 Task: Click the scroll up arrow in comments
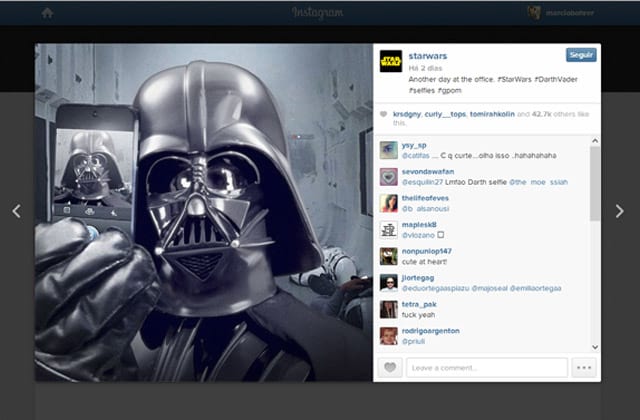click(595, 141)
